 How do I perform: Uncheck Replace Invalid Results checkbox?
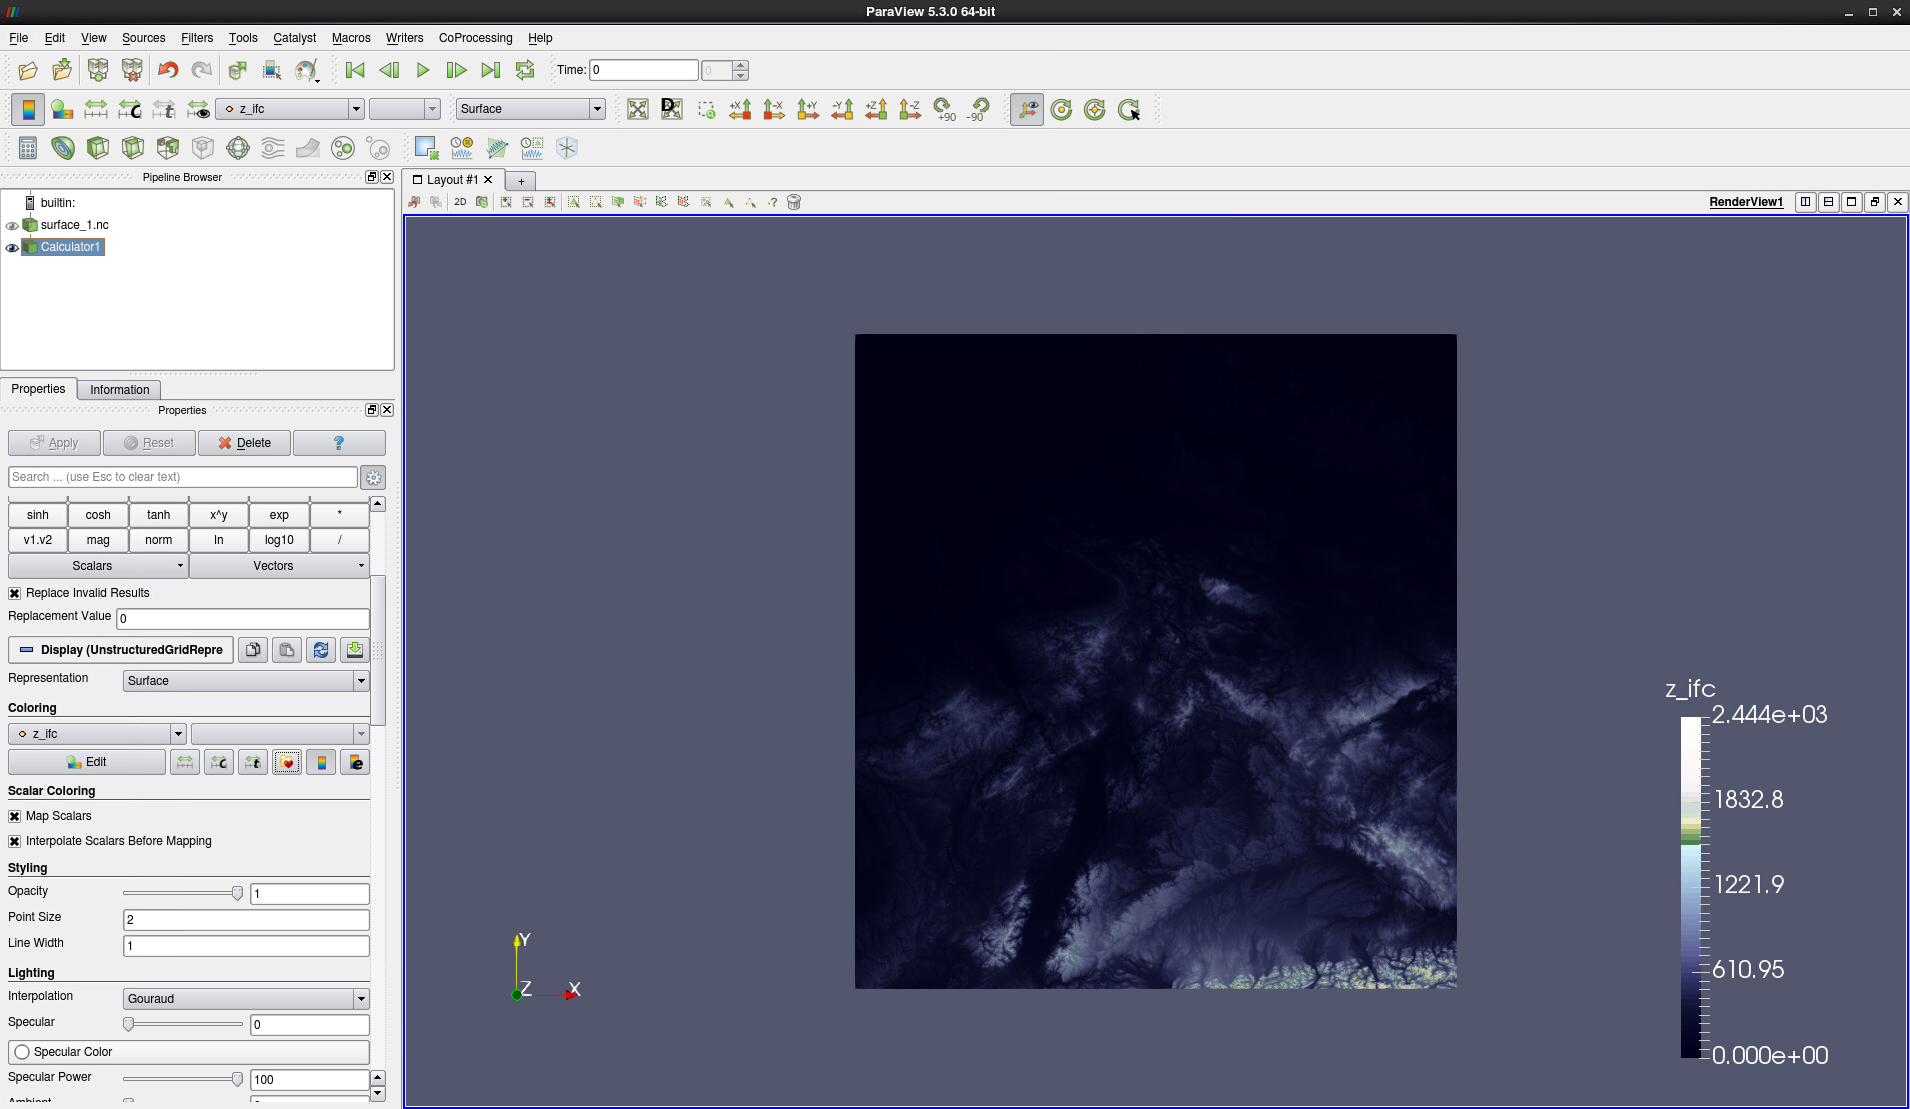tap(15, 593)
